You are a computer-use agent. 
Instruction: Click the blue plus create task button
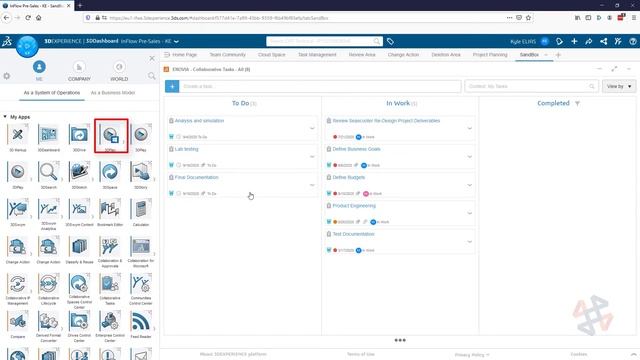pos(172,86)
